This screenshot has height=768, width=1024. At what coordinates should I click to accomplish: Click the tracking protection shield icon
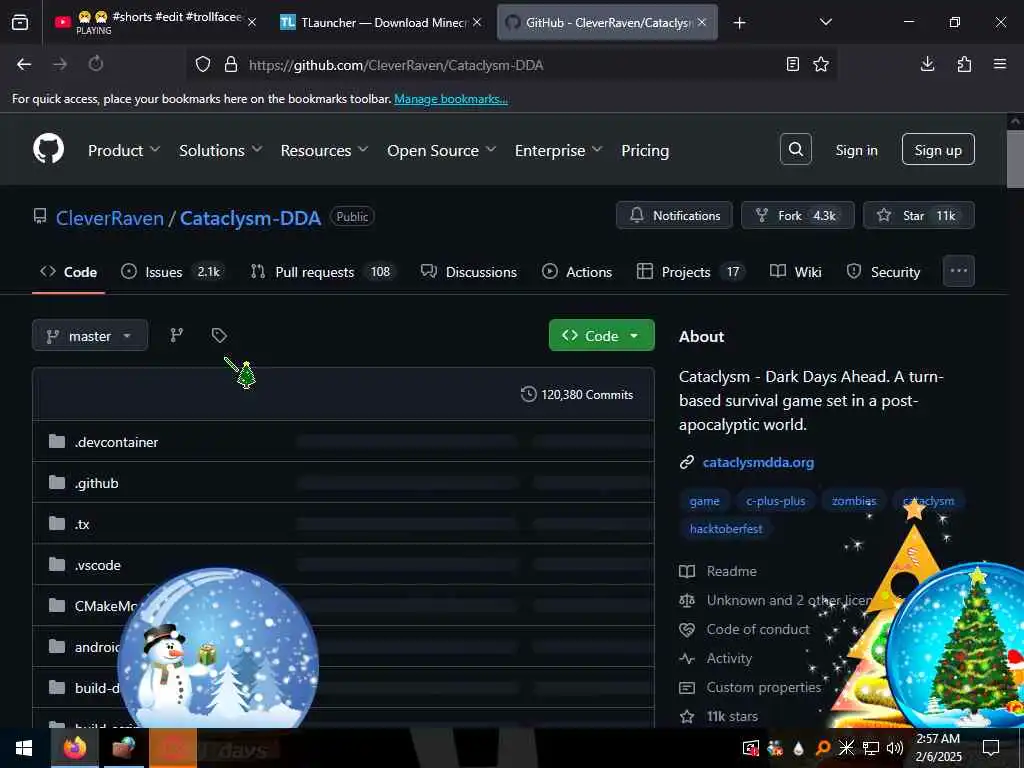click(x=203, y=64)
